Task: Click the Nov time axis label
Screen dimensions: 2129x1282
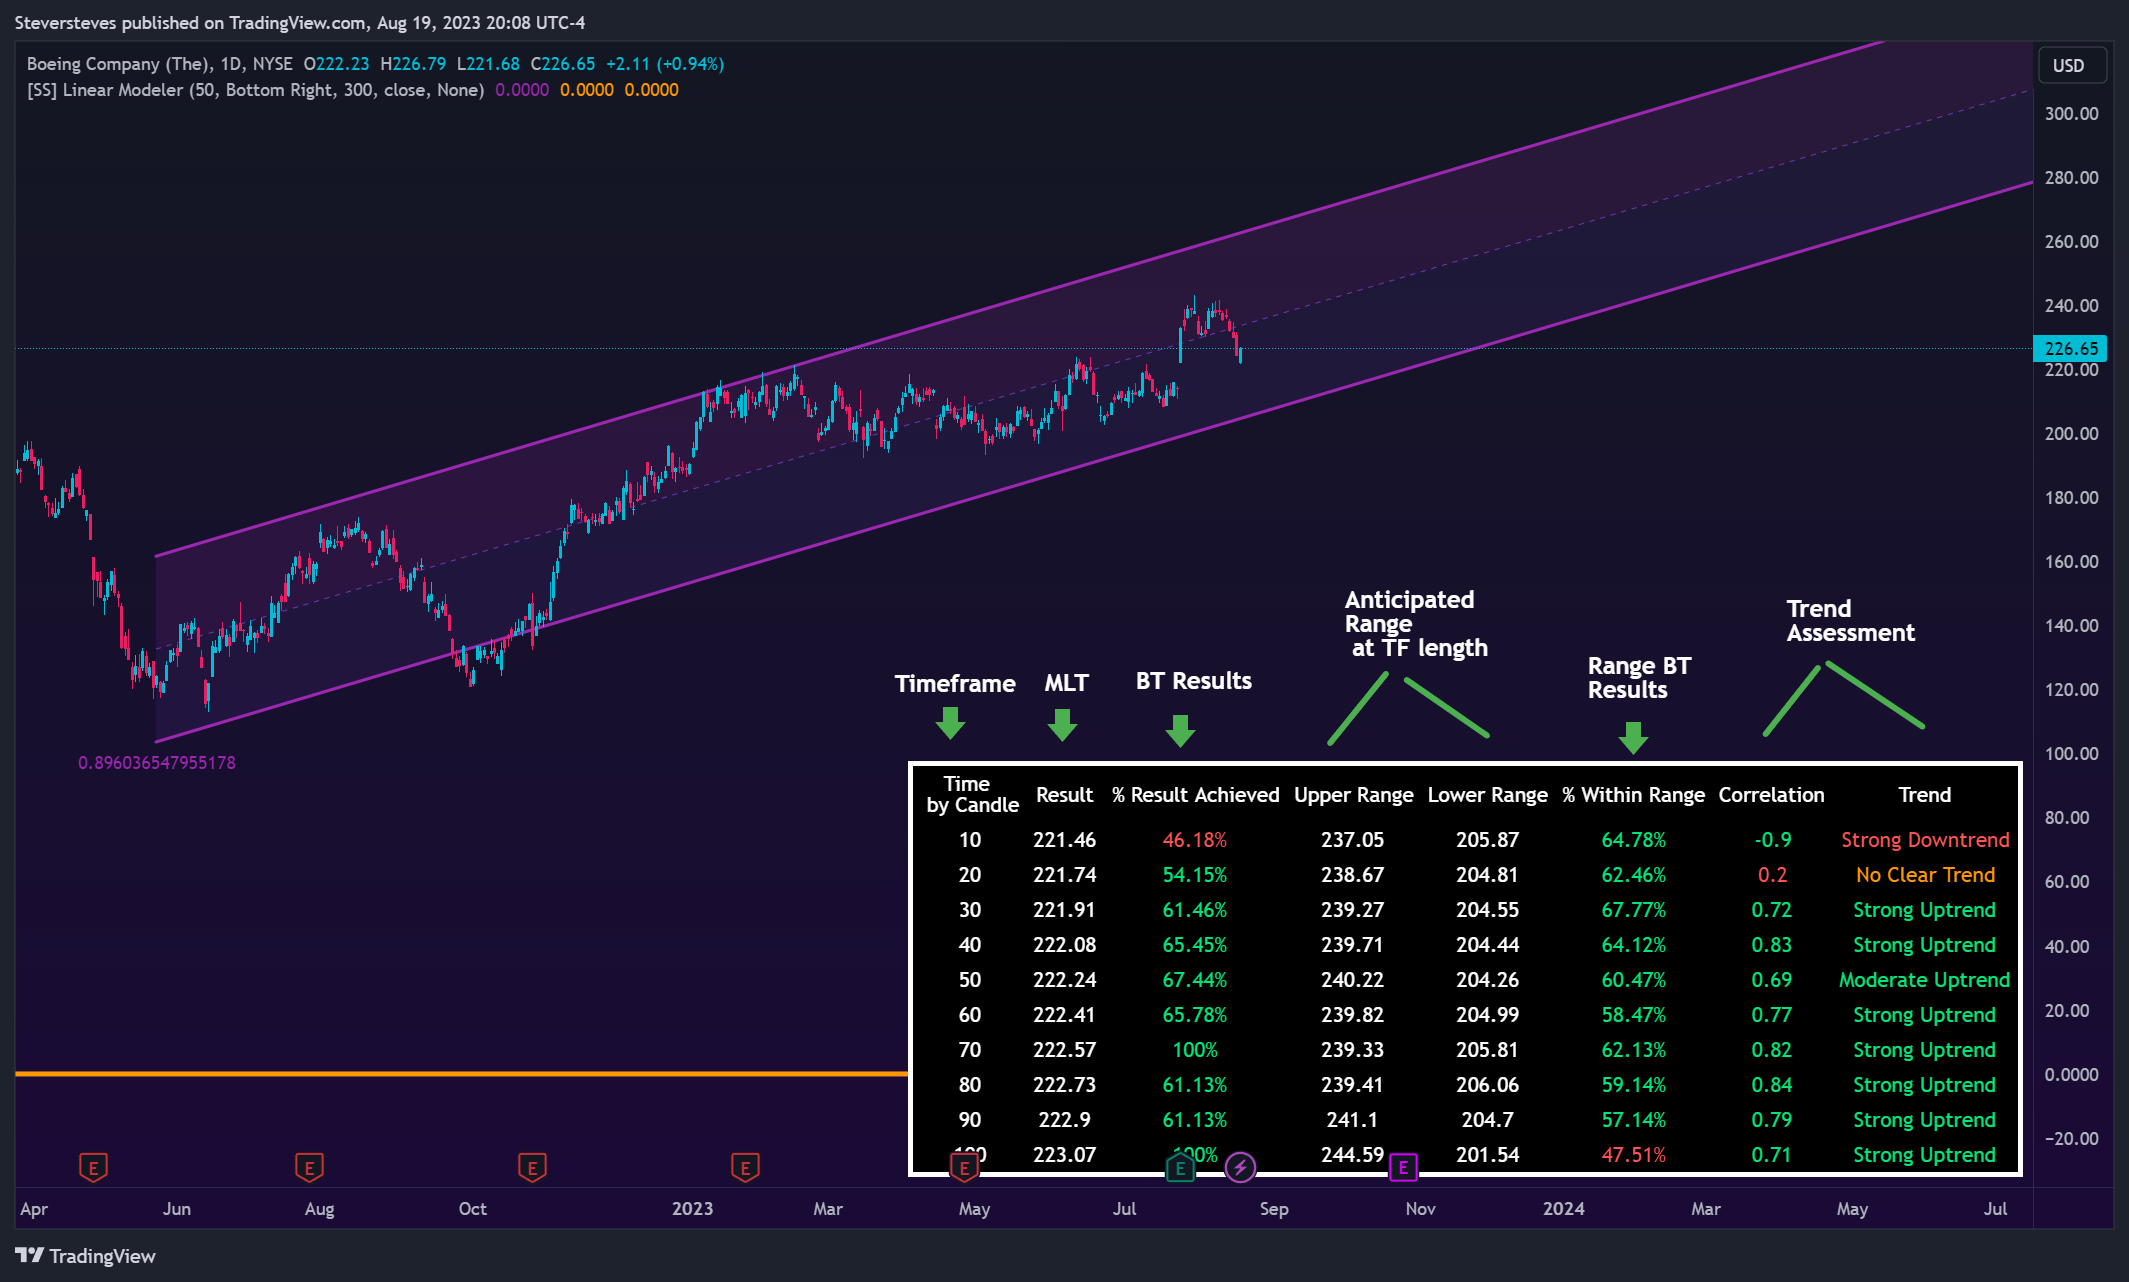Action: tap(1420, 1208)
